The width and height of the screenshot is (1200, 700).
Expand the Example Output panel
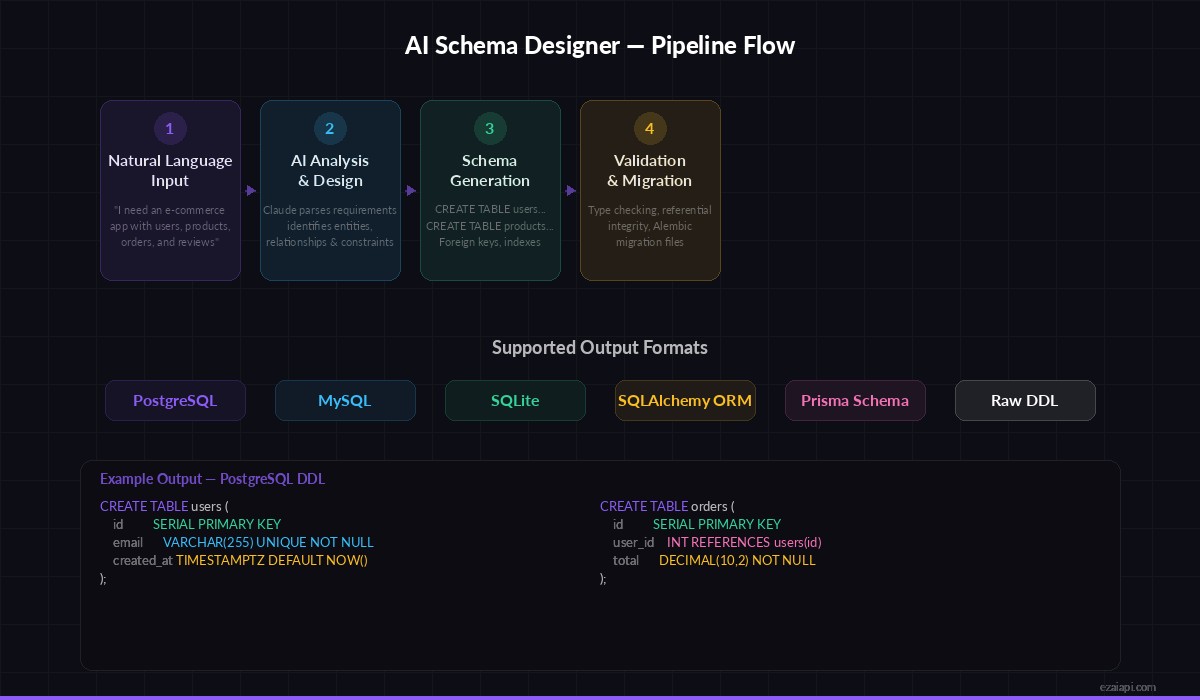(x=600, y=565)
